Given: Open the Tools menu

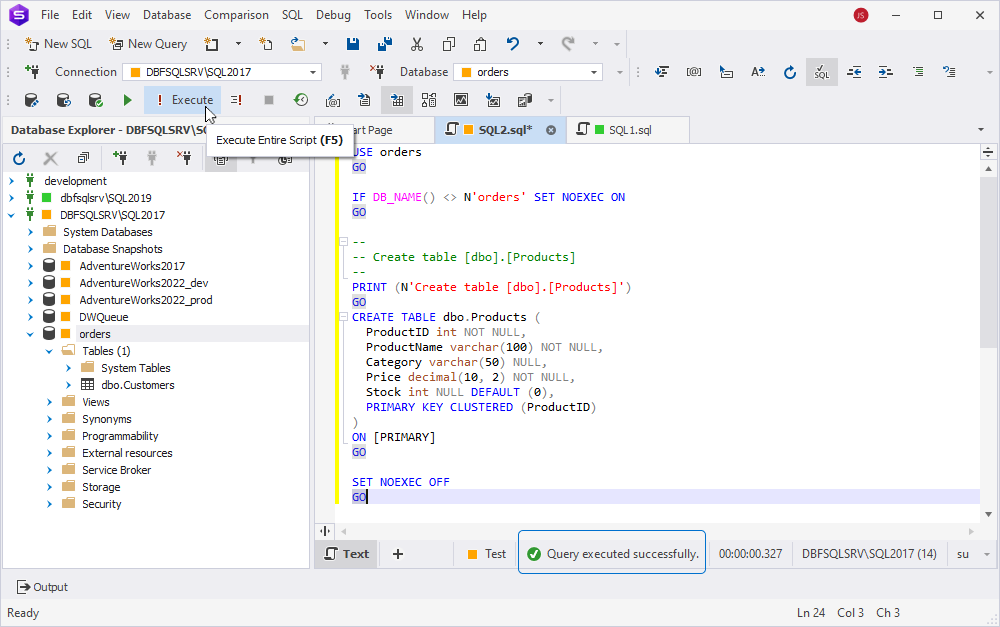Looking at the screenshot, I should [378, 15].
